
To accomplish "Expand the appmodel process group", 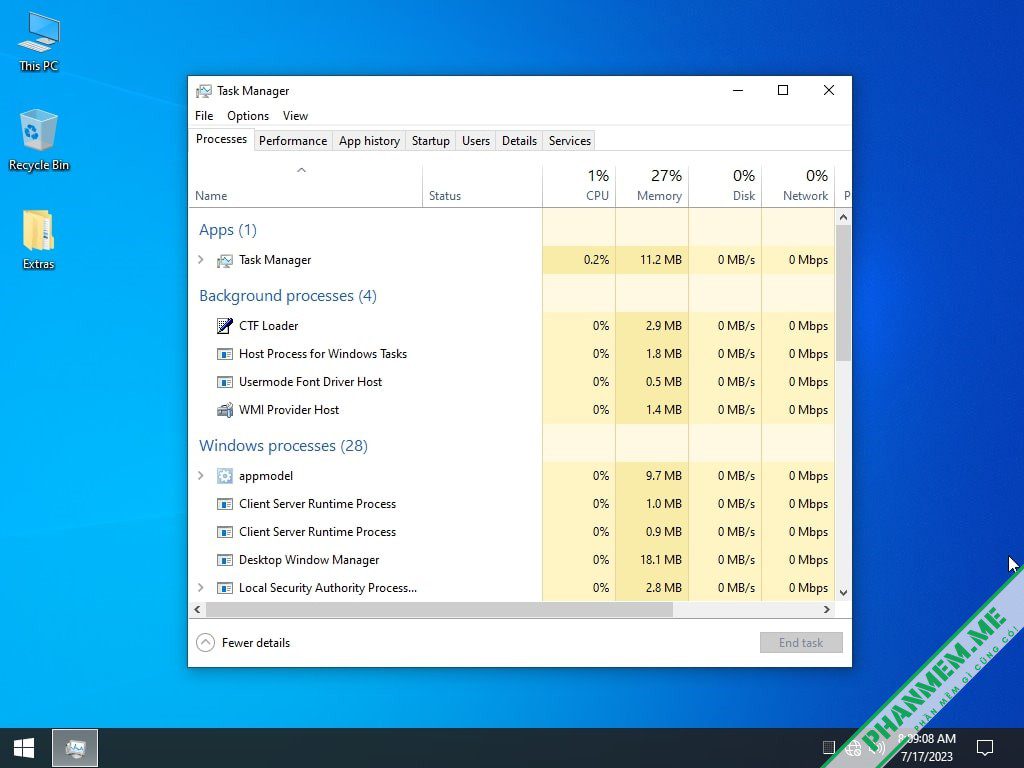I will pos(200,475).
